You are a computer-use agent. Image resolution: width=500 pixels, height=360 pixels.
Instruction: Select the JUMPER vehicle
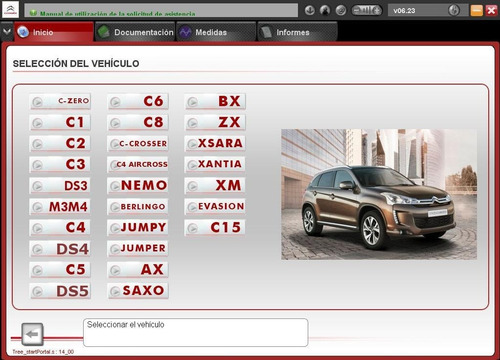pos(138,249)
